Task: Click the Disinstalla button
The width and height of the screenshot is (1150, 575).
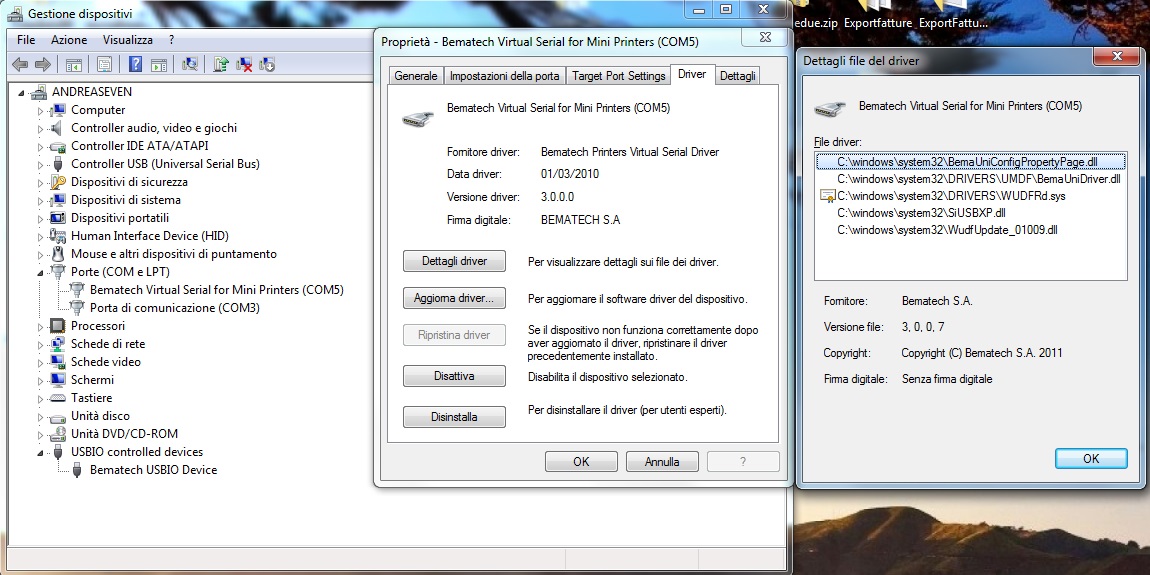Action: [x=454, y=417]
